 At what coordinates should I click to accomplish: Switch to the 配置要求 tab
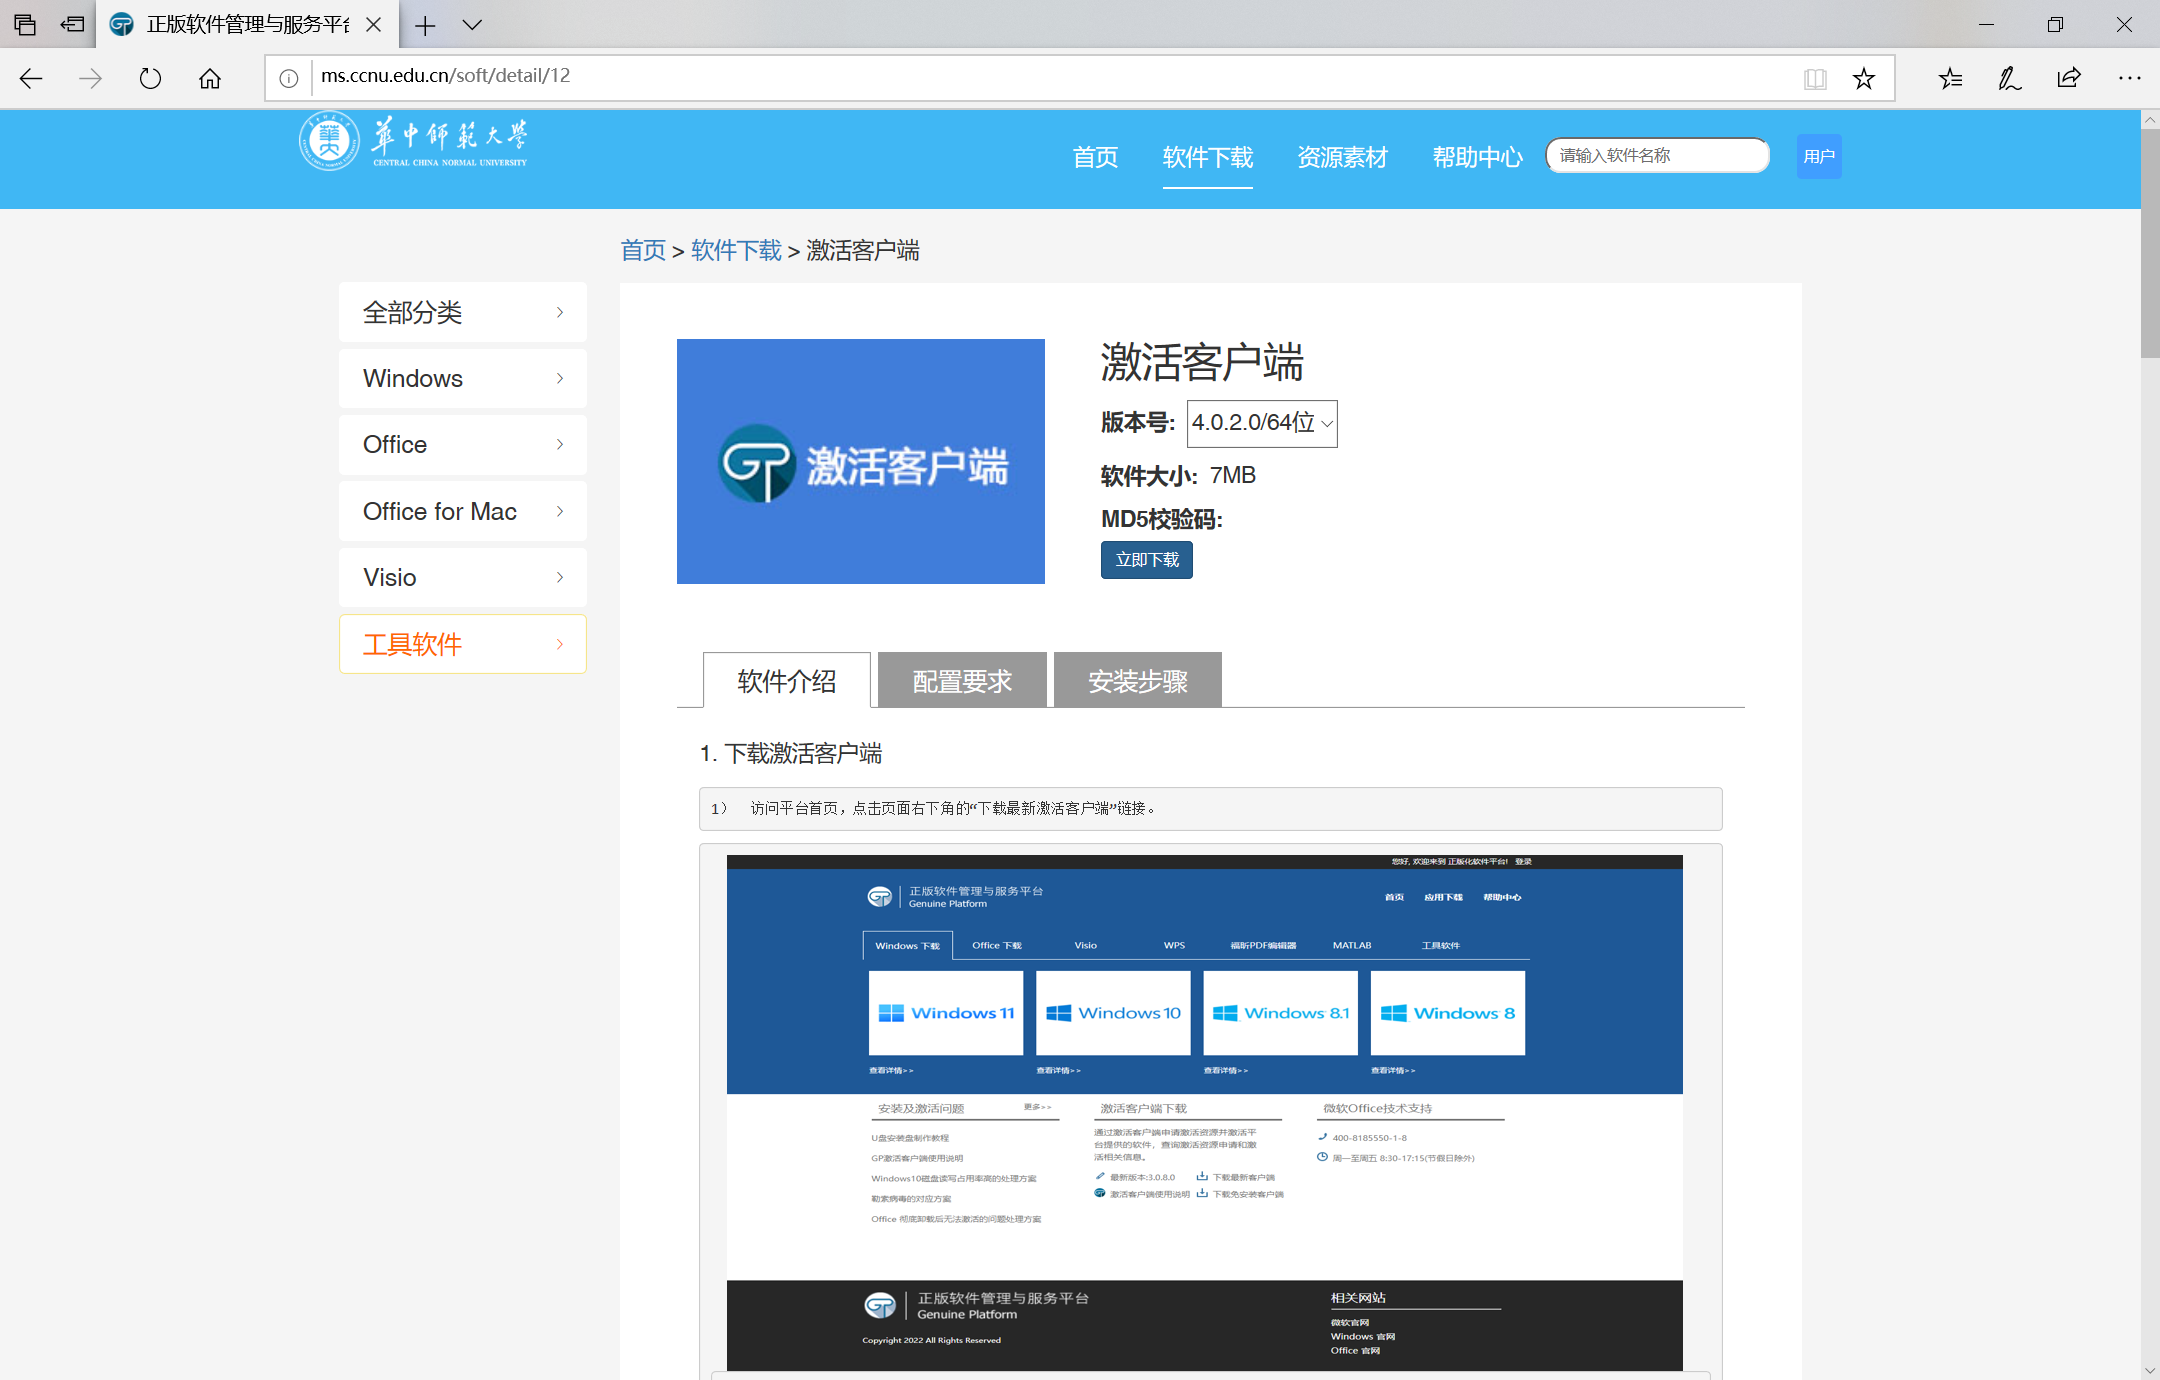click(962, 681)
